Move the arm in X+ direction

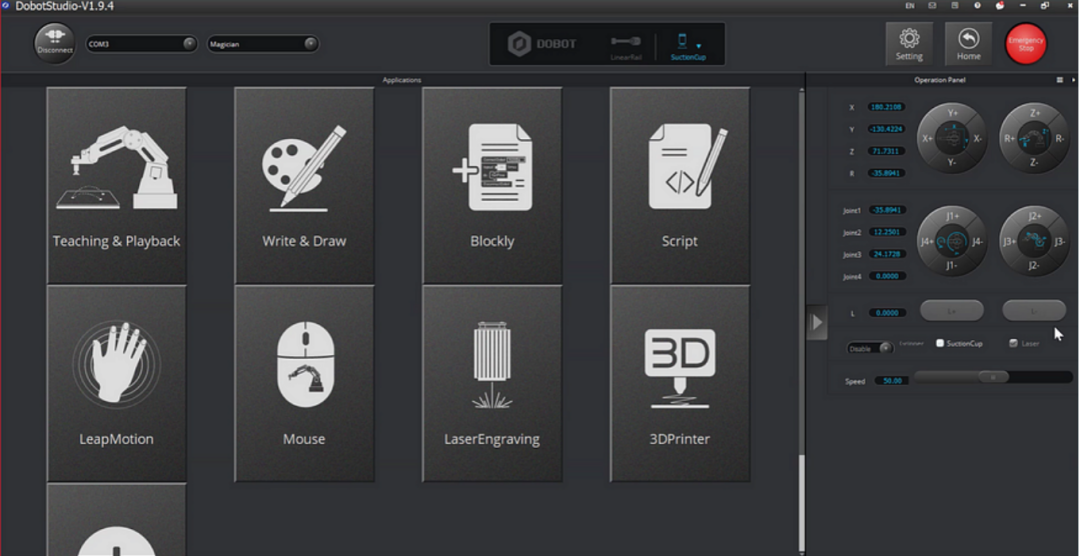pos(927,138)
